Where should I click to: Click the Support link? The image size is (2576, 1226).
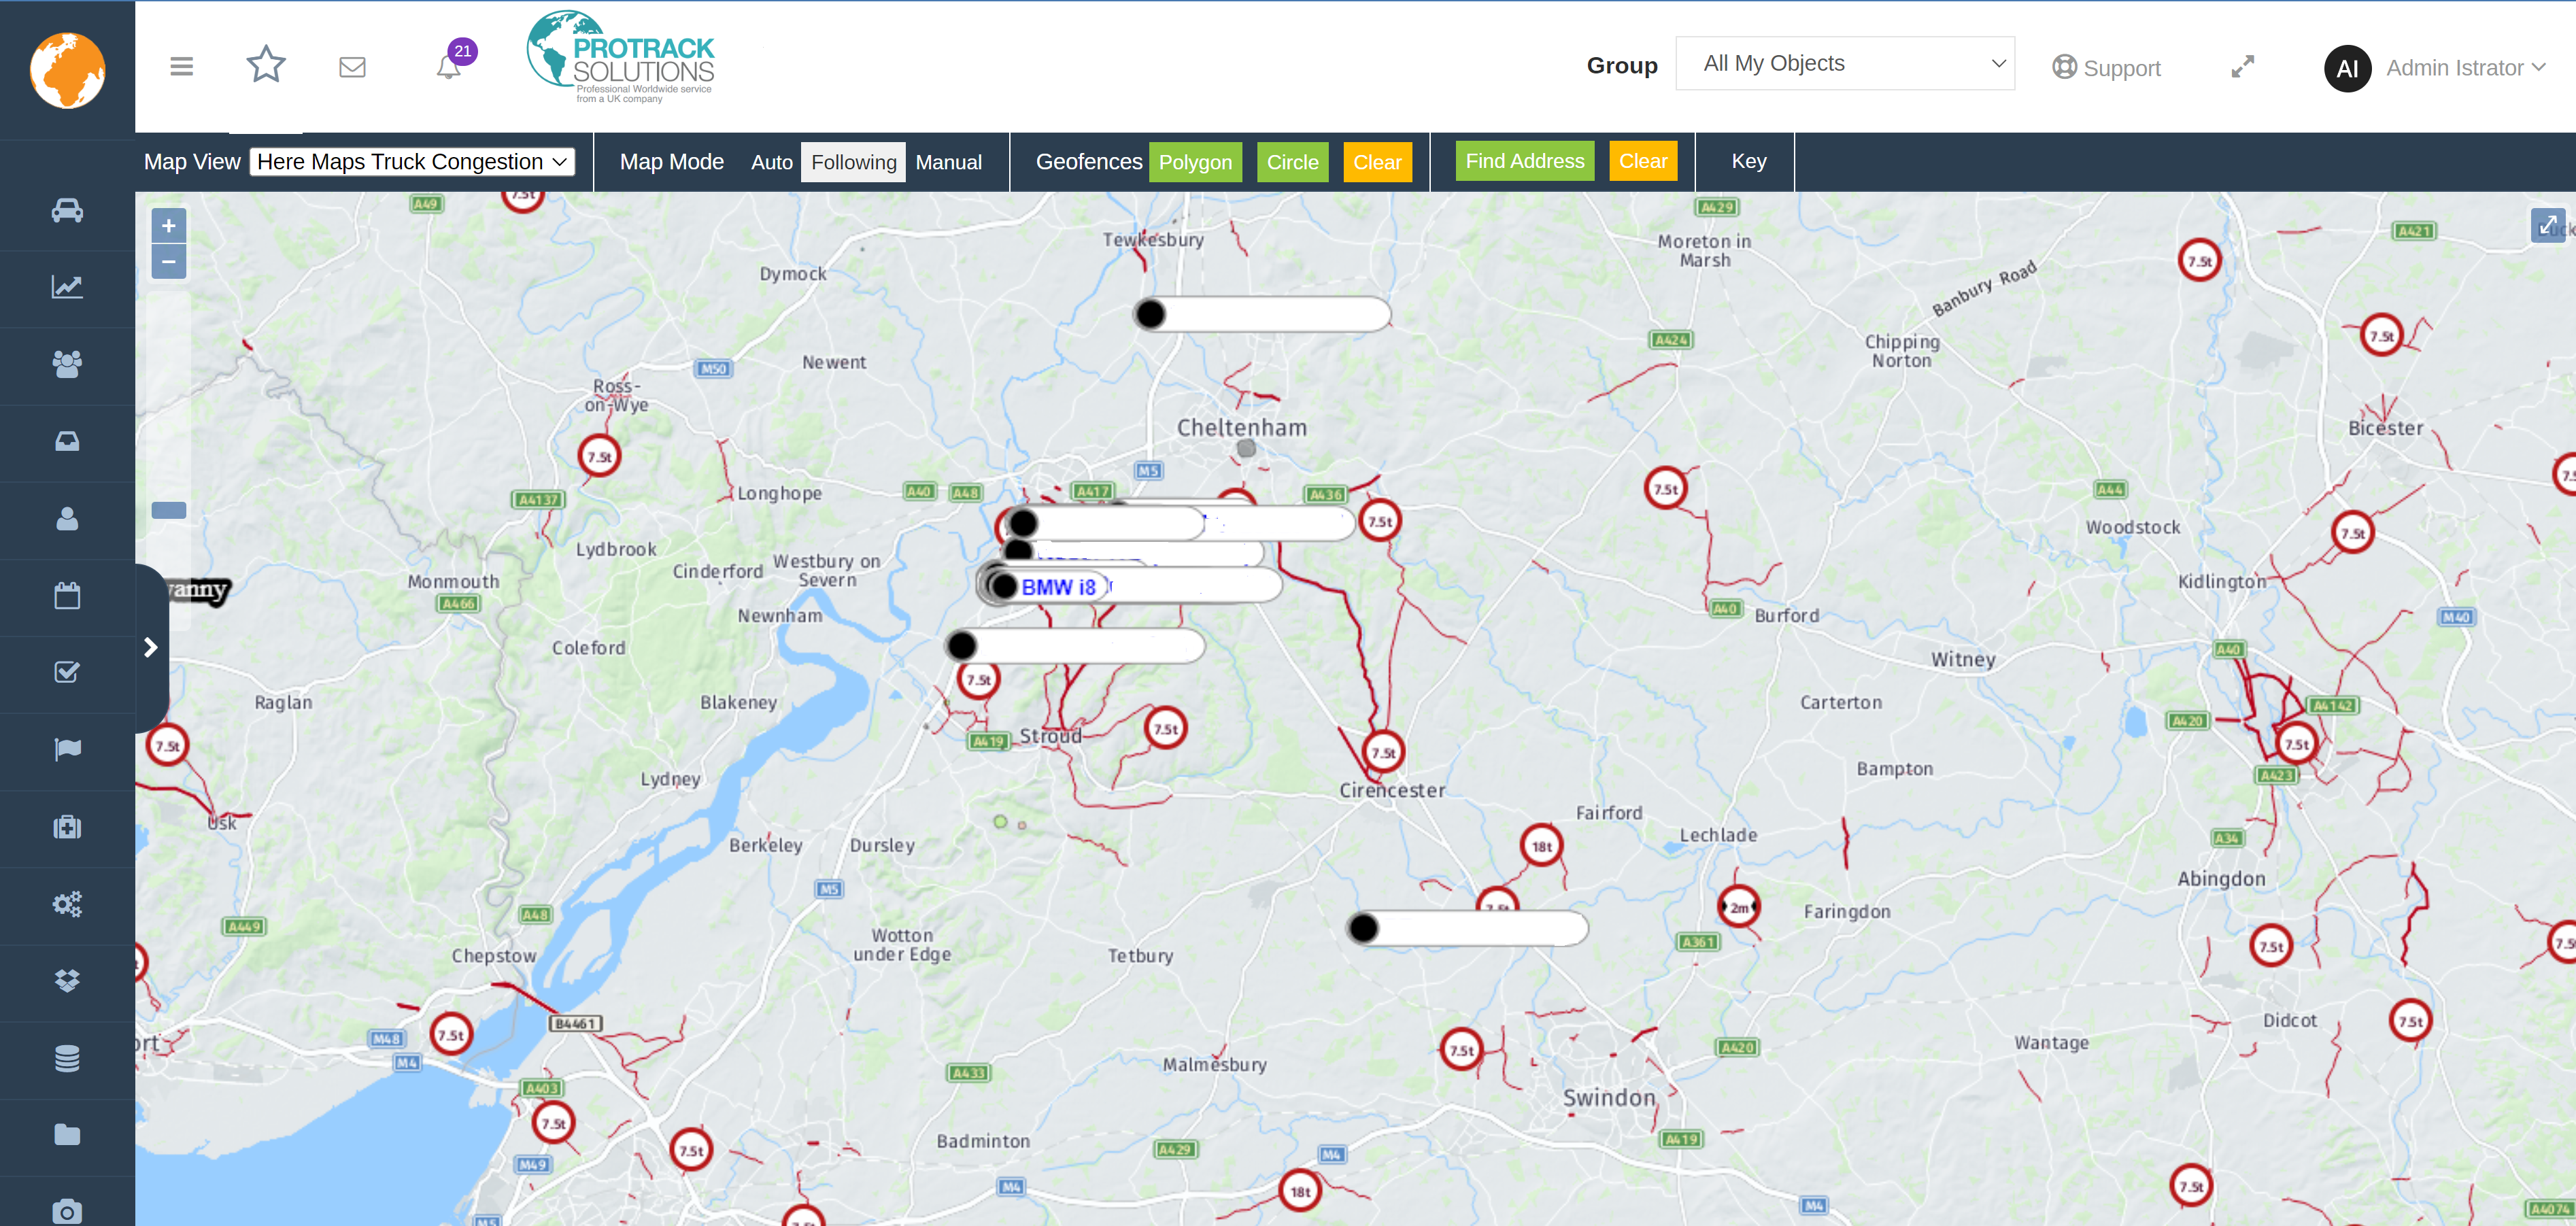[2106, 68]
